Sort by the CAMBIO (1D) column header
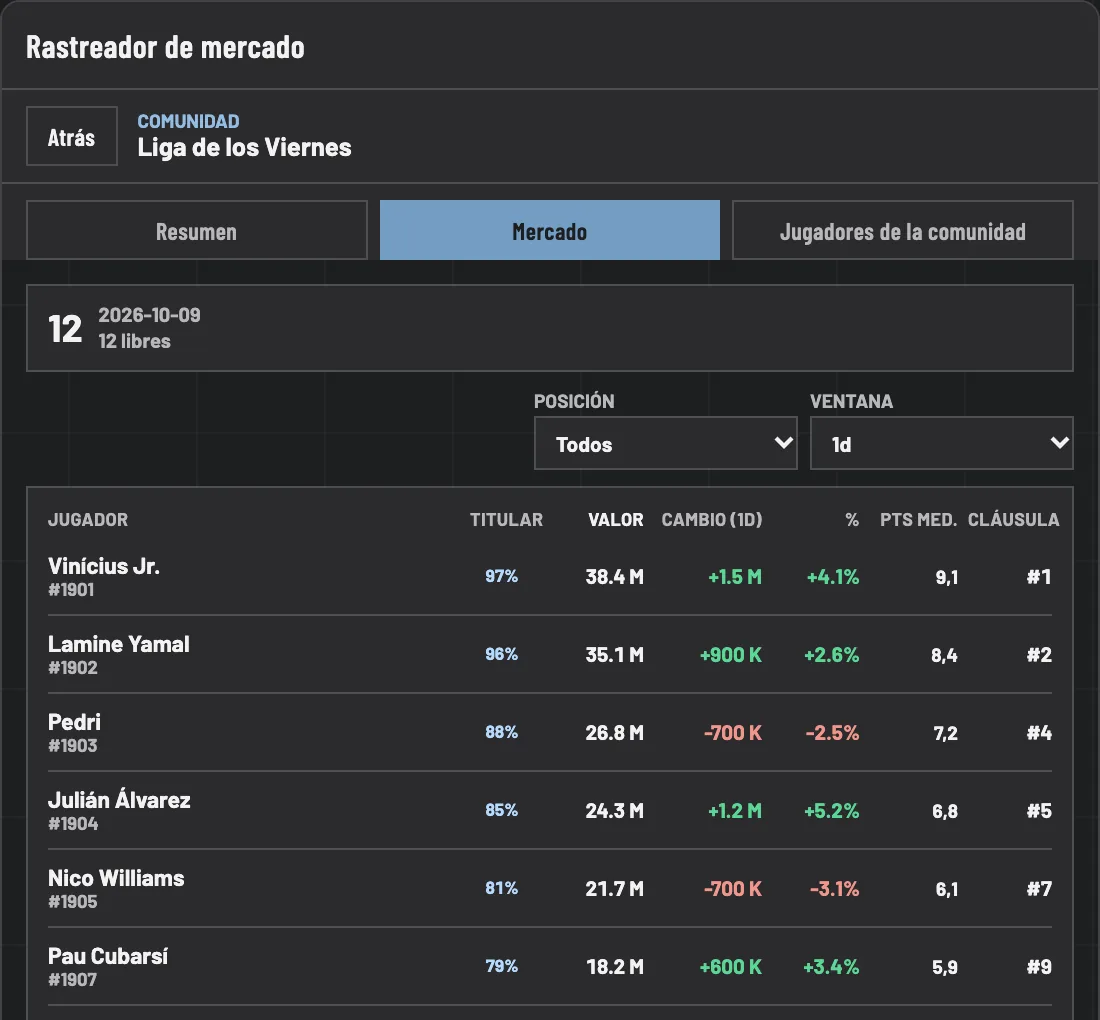This screenshot has height=1020, width=1100. (x=711, y=520)
